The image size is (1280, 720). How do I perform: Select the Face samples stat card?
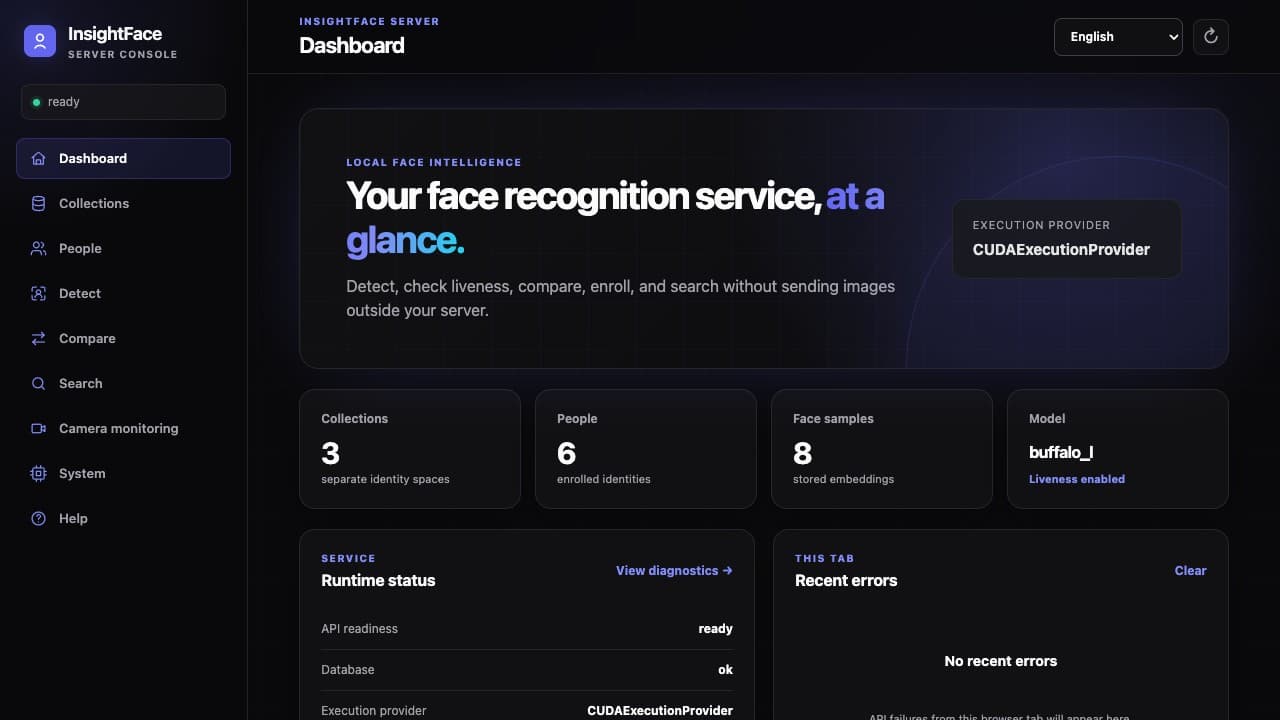pyautogui.click(x=882, y=449)
